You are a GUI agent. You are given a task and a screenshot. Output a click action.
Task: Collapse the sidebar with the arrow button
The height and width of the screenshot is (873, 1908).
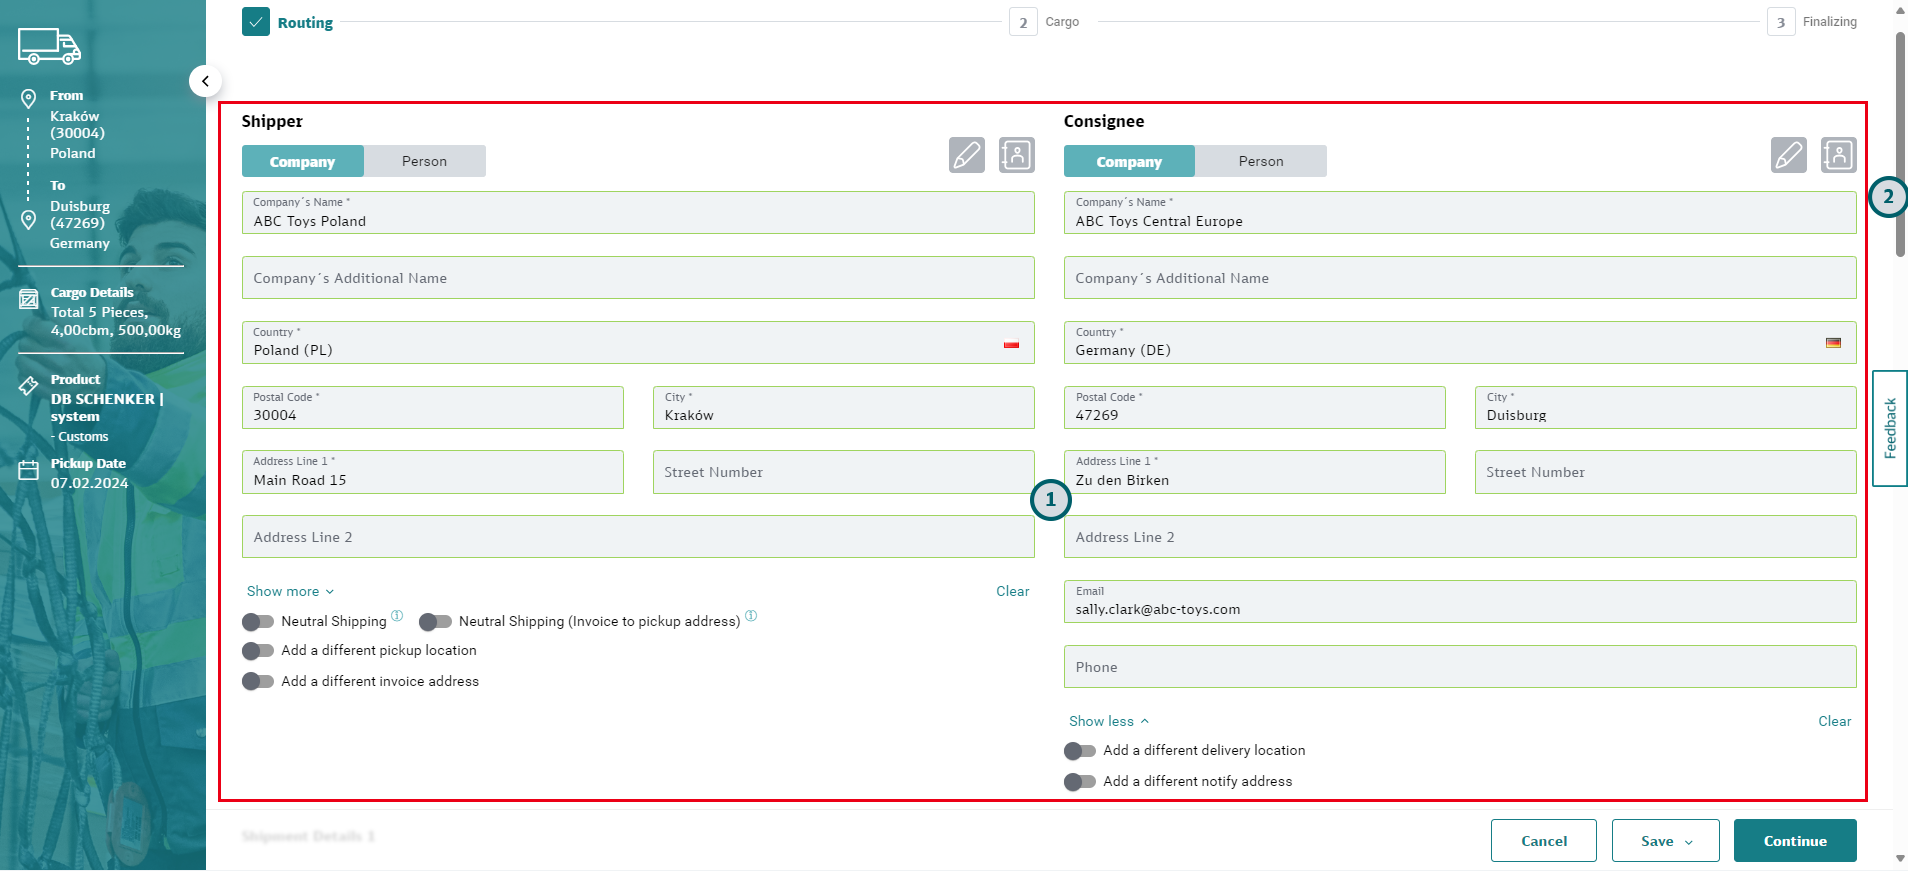point(205,81)
